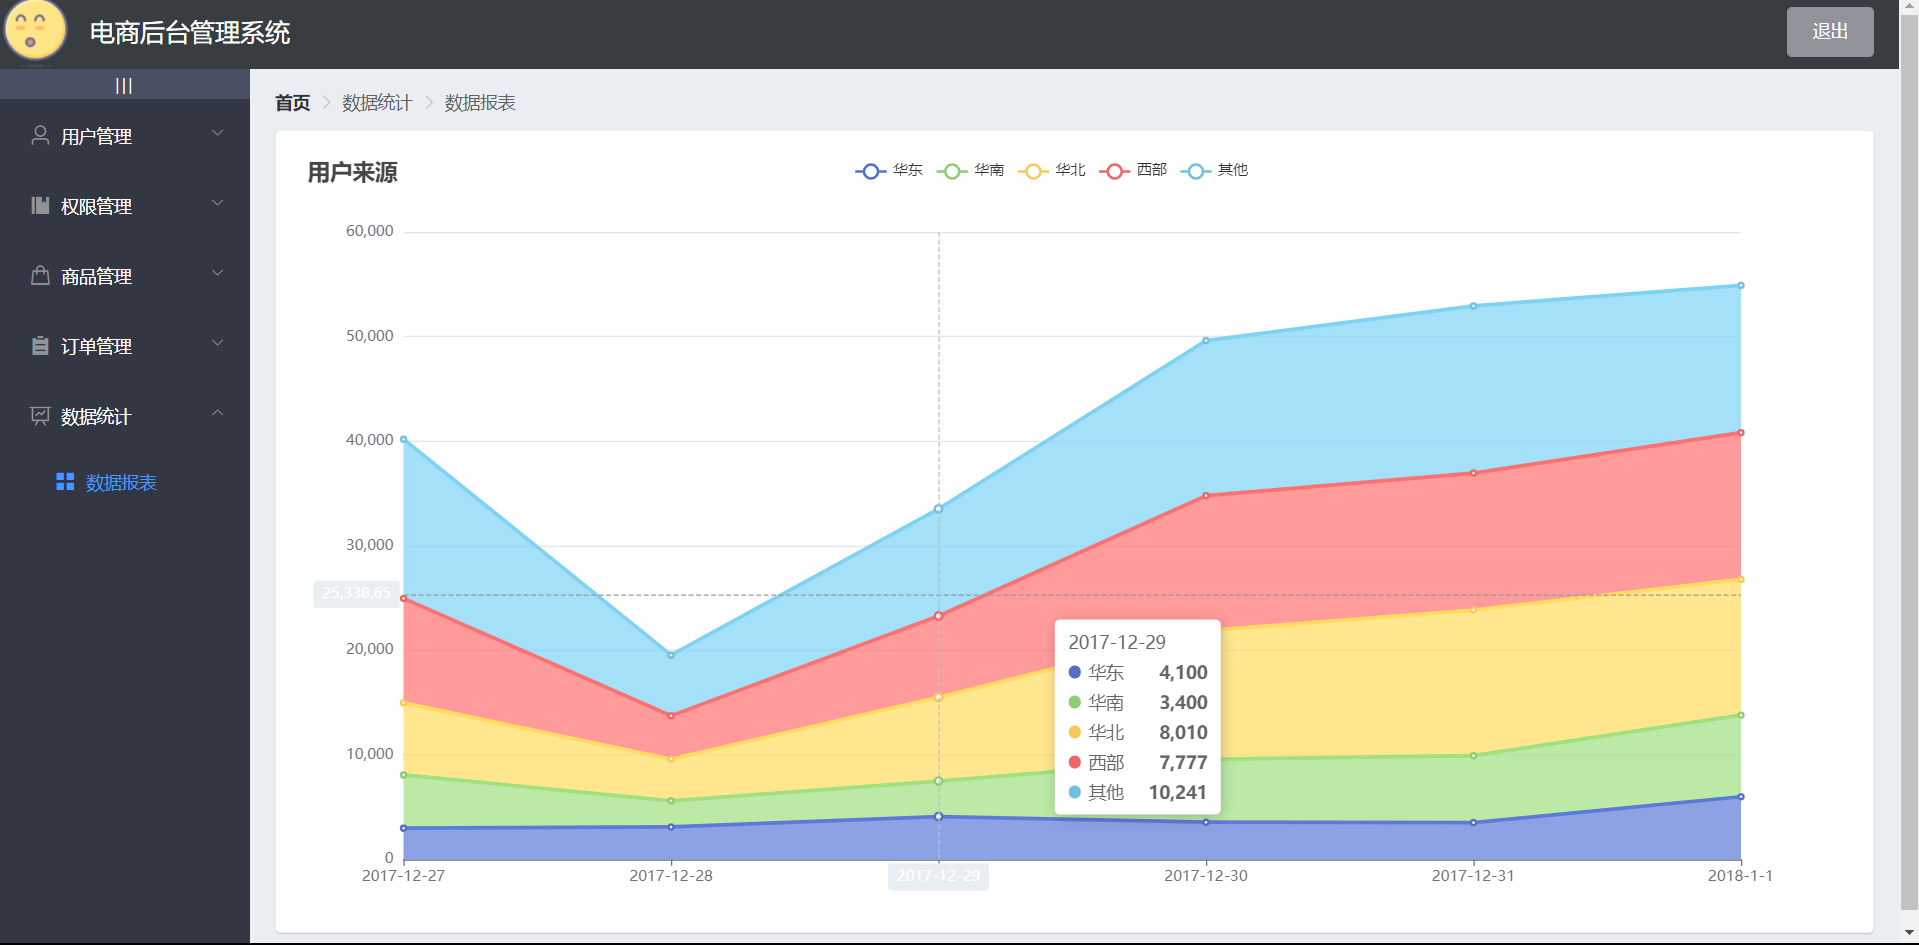Toggle 华南 legend series
This screenshot has height=945, width=1919.
pyautogui.click(x=970, y=170)
